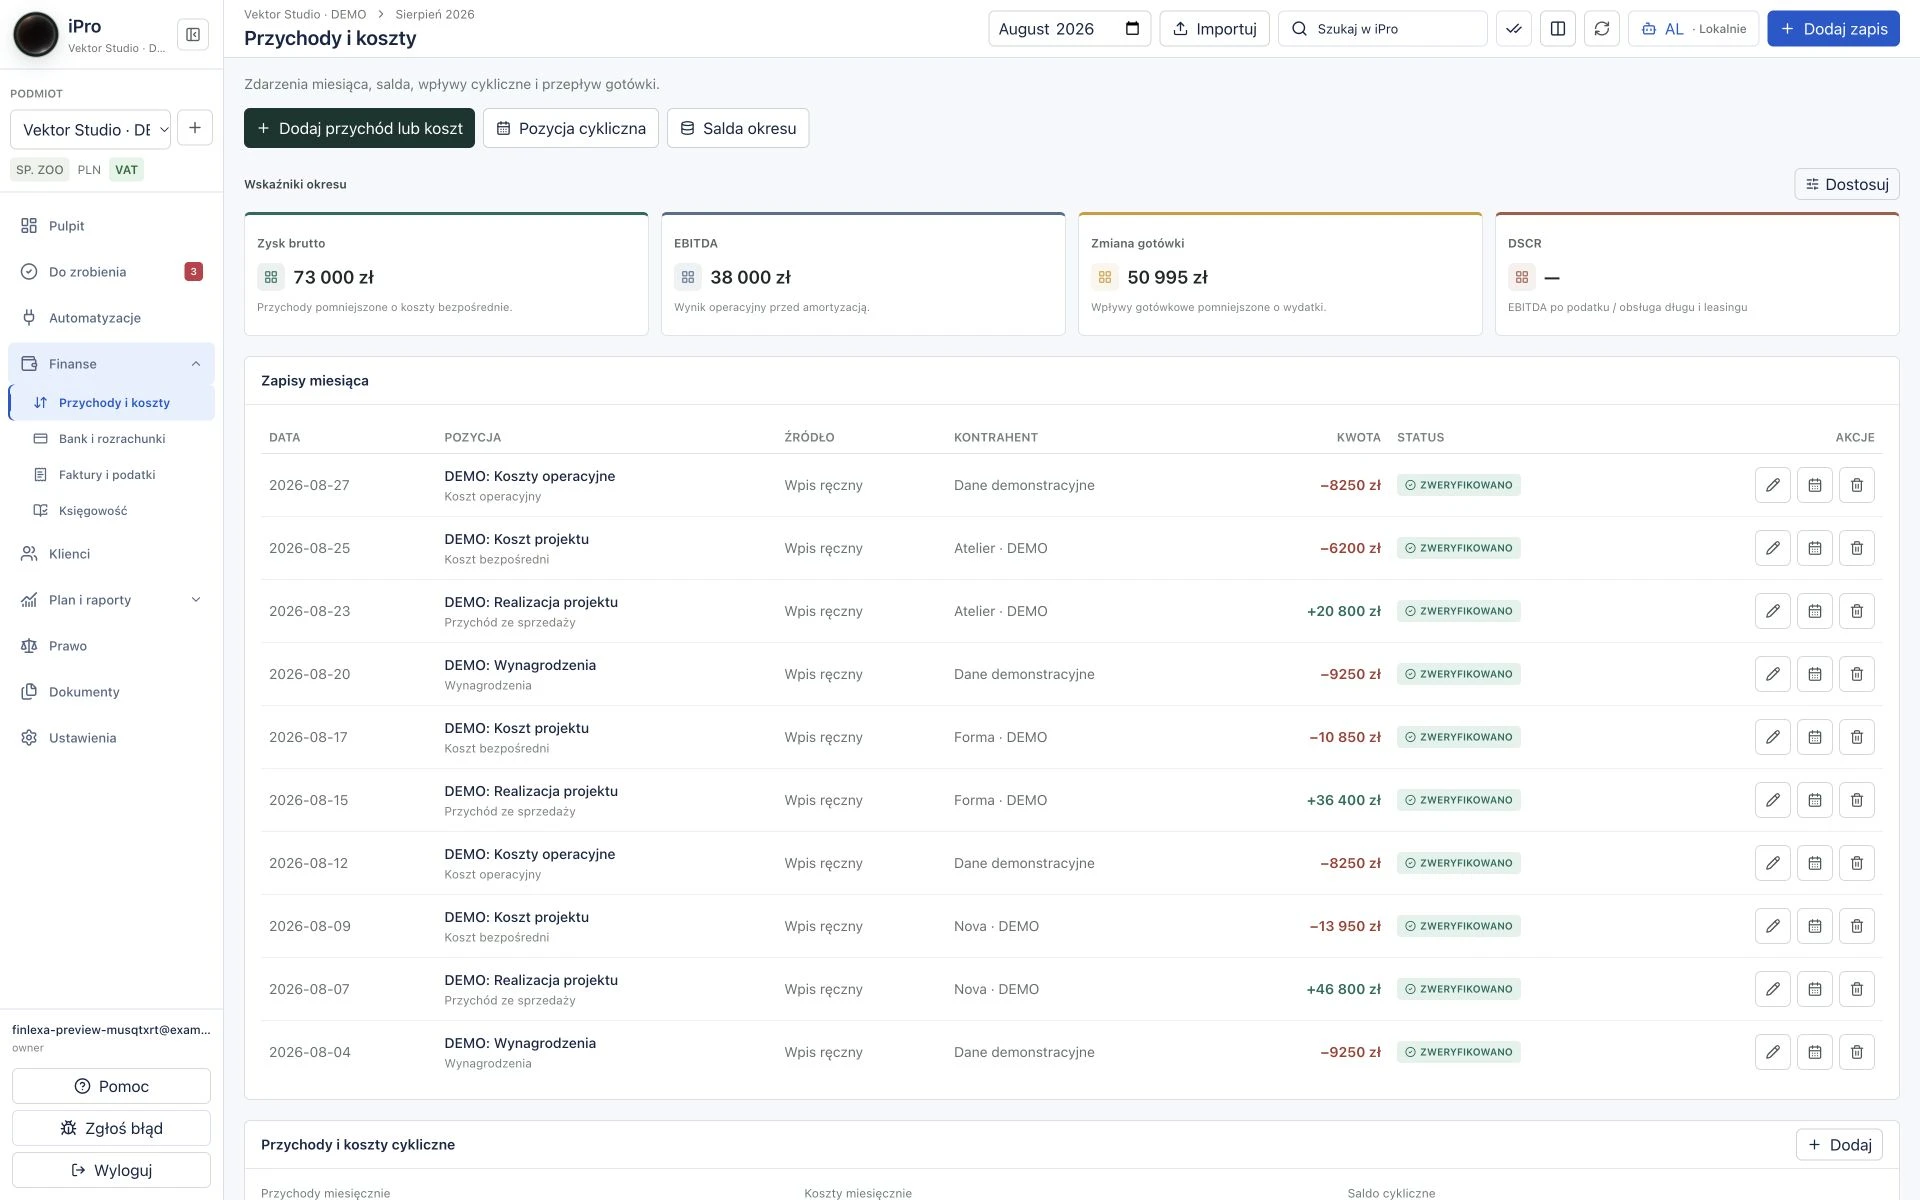1920x1200 pixels.
Task: Edit the 2026-08-12 Koszty operacyjne entry
Action: coord(1773,863)
